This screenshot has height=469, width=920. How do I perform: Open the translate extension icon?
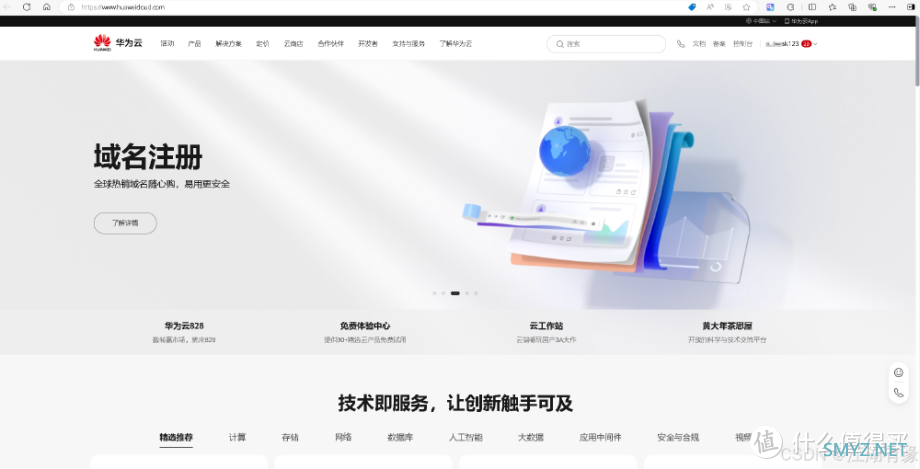pos(770,7)
